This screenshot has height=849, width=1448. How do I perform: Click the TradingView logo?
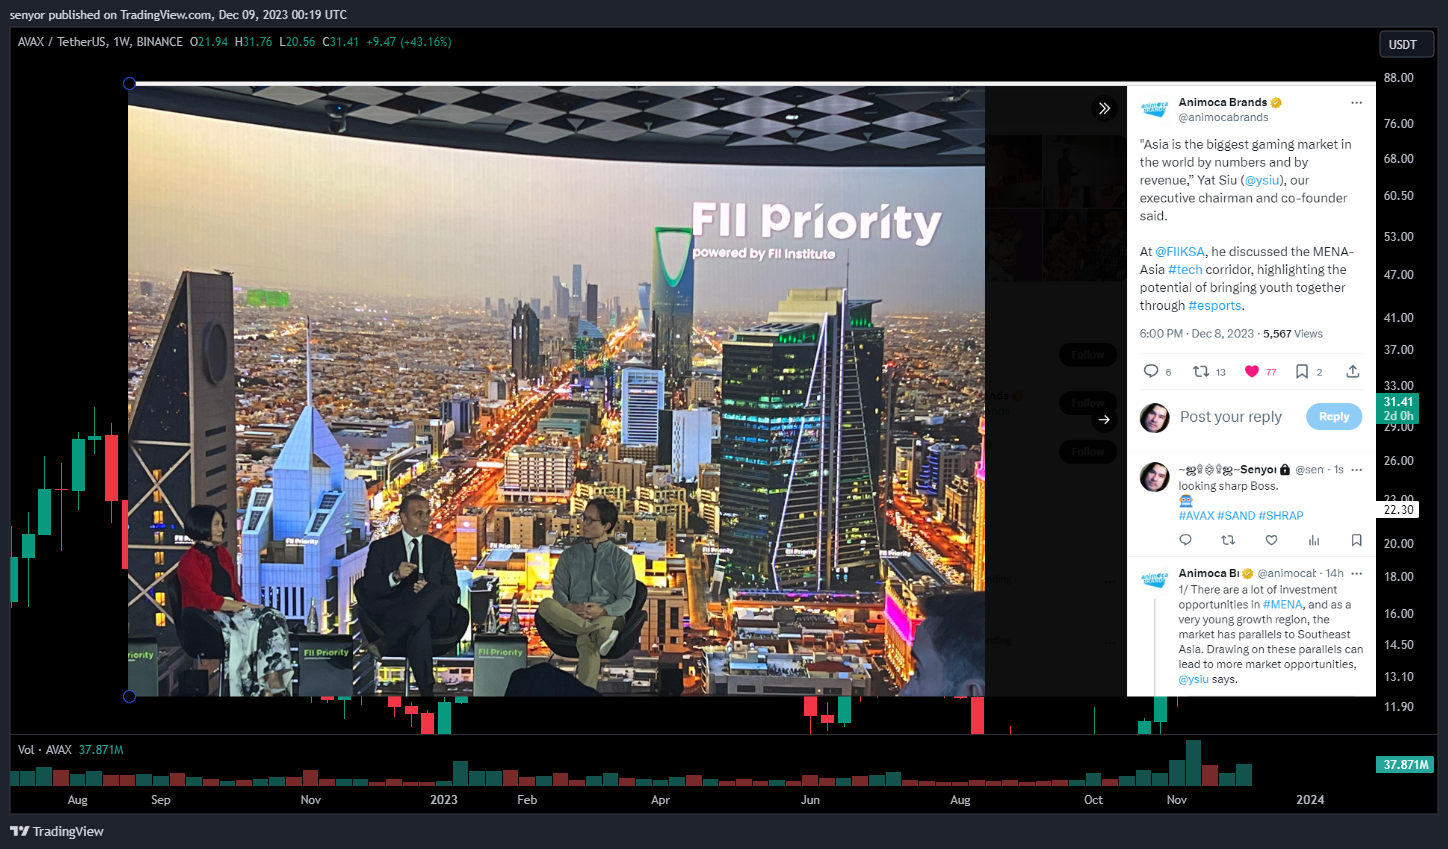(57, 831)
